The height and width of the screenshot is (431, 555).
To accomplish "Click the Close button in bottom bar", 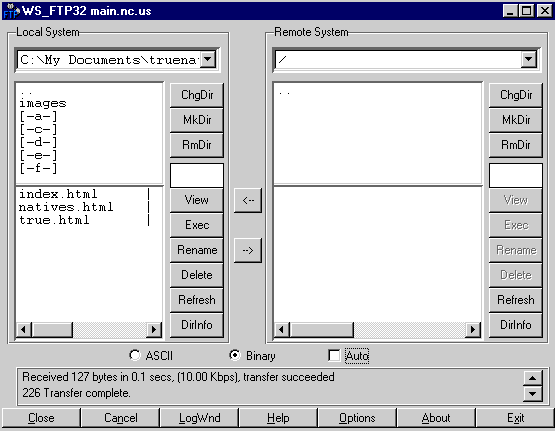I will [41, 418].
